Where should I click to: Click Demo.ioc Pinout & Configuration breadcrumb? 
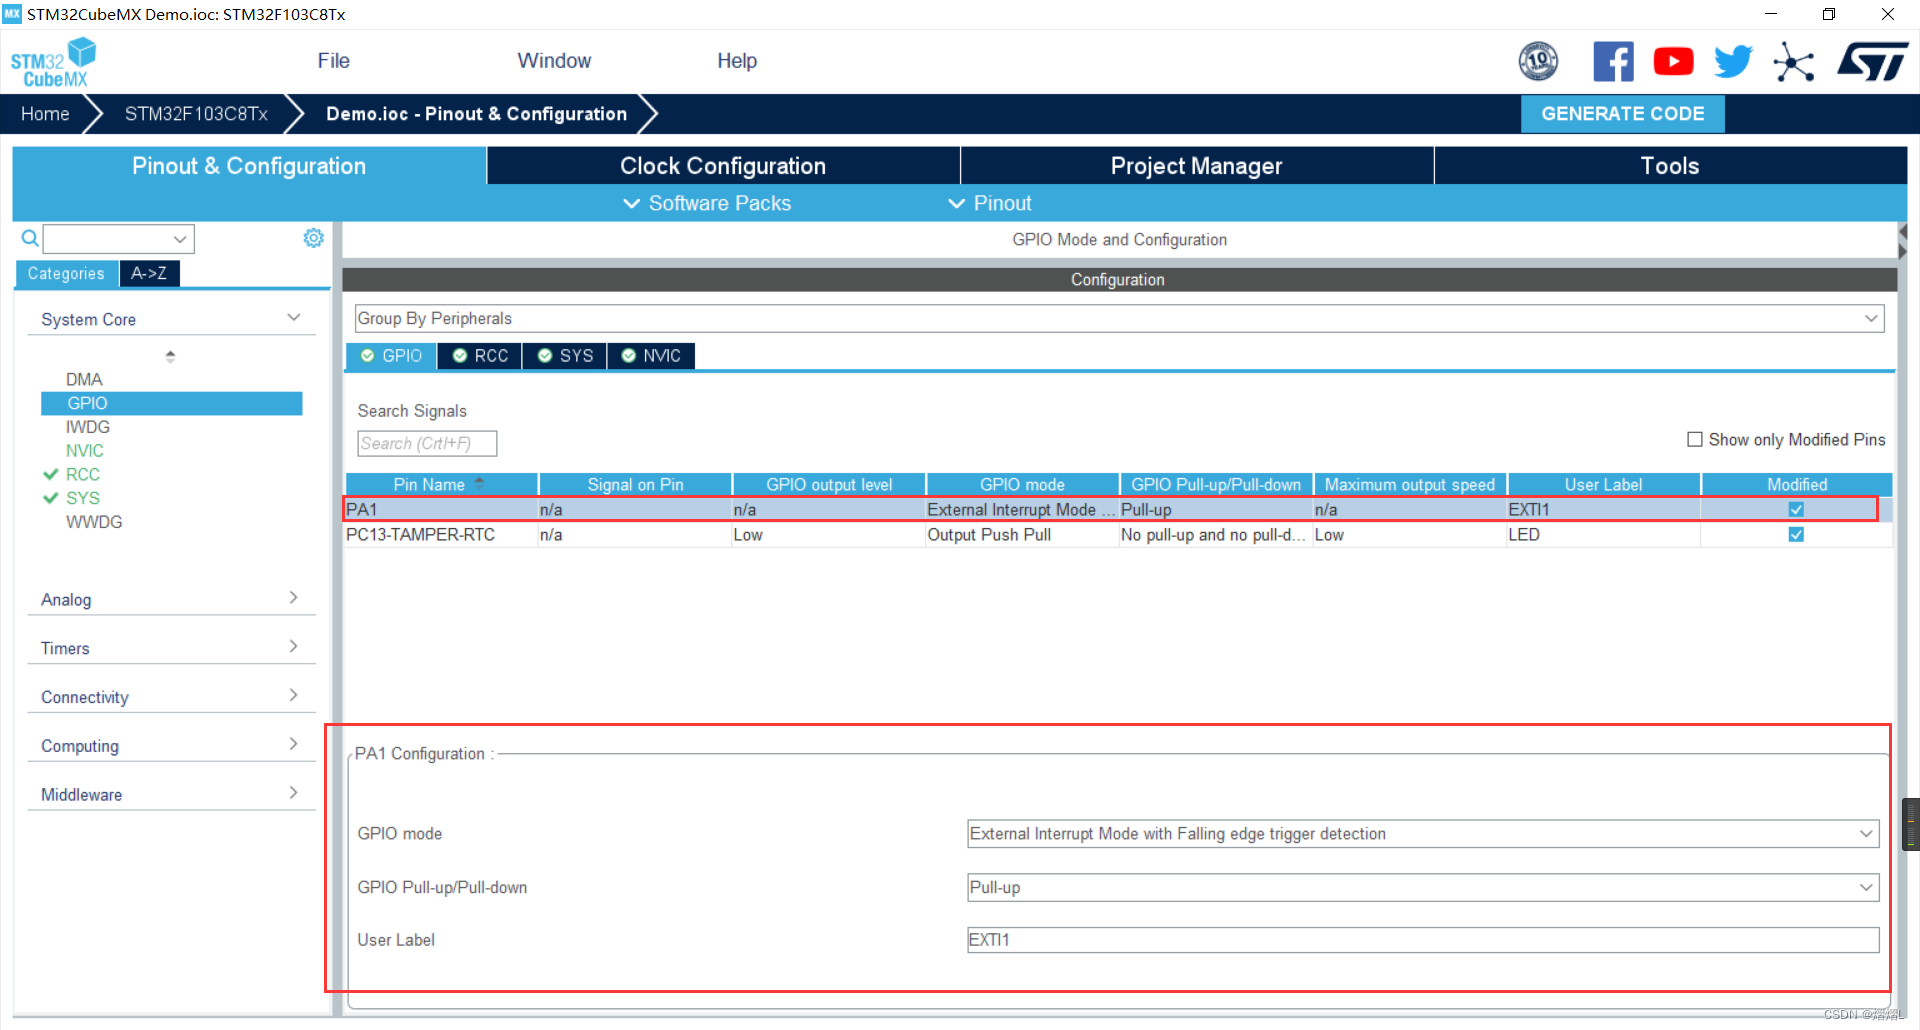click(x=476, y=114)
